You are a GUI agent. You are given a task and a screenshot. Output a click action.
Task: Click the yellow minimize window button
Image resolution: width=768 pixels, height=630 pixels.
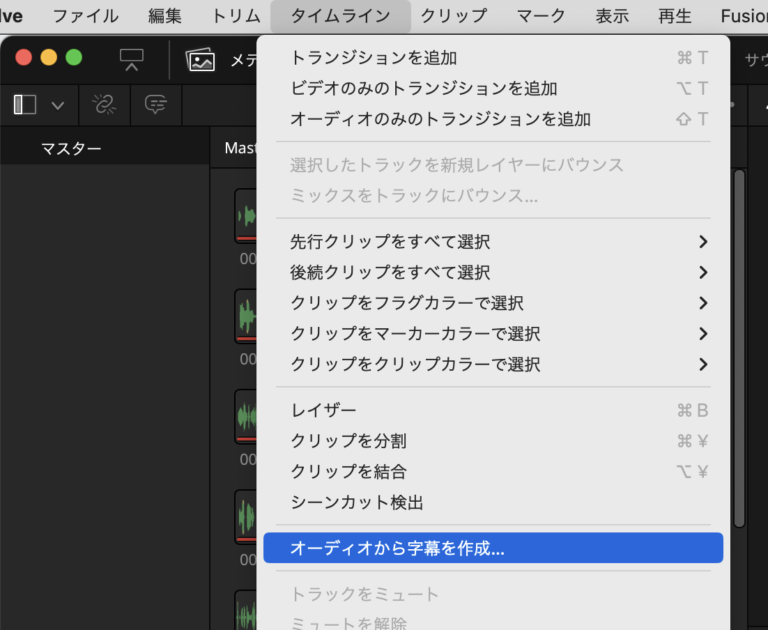click(48, 58)
